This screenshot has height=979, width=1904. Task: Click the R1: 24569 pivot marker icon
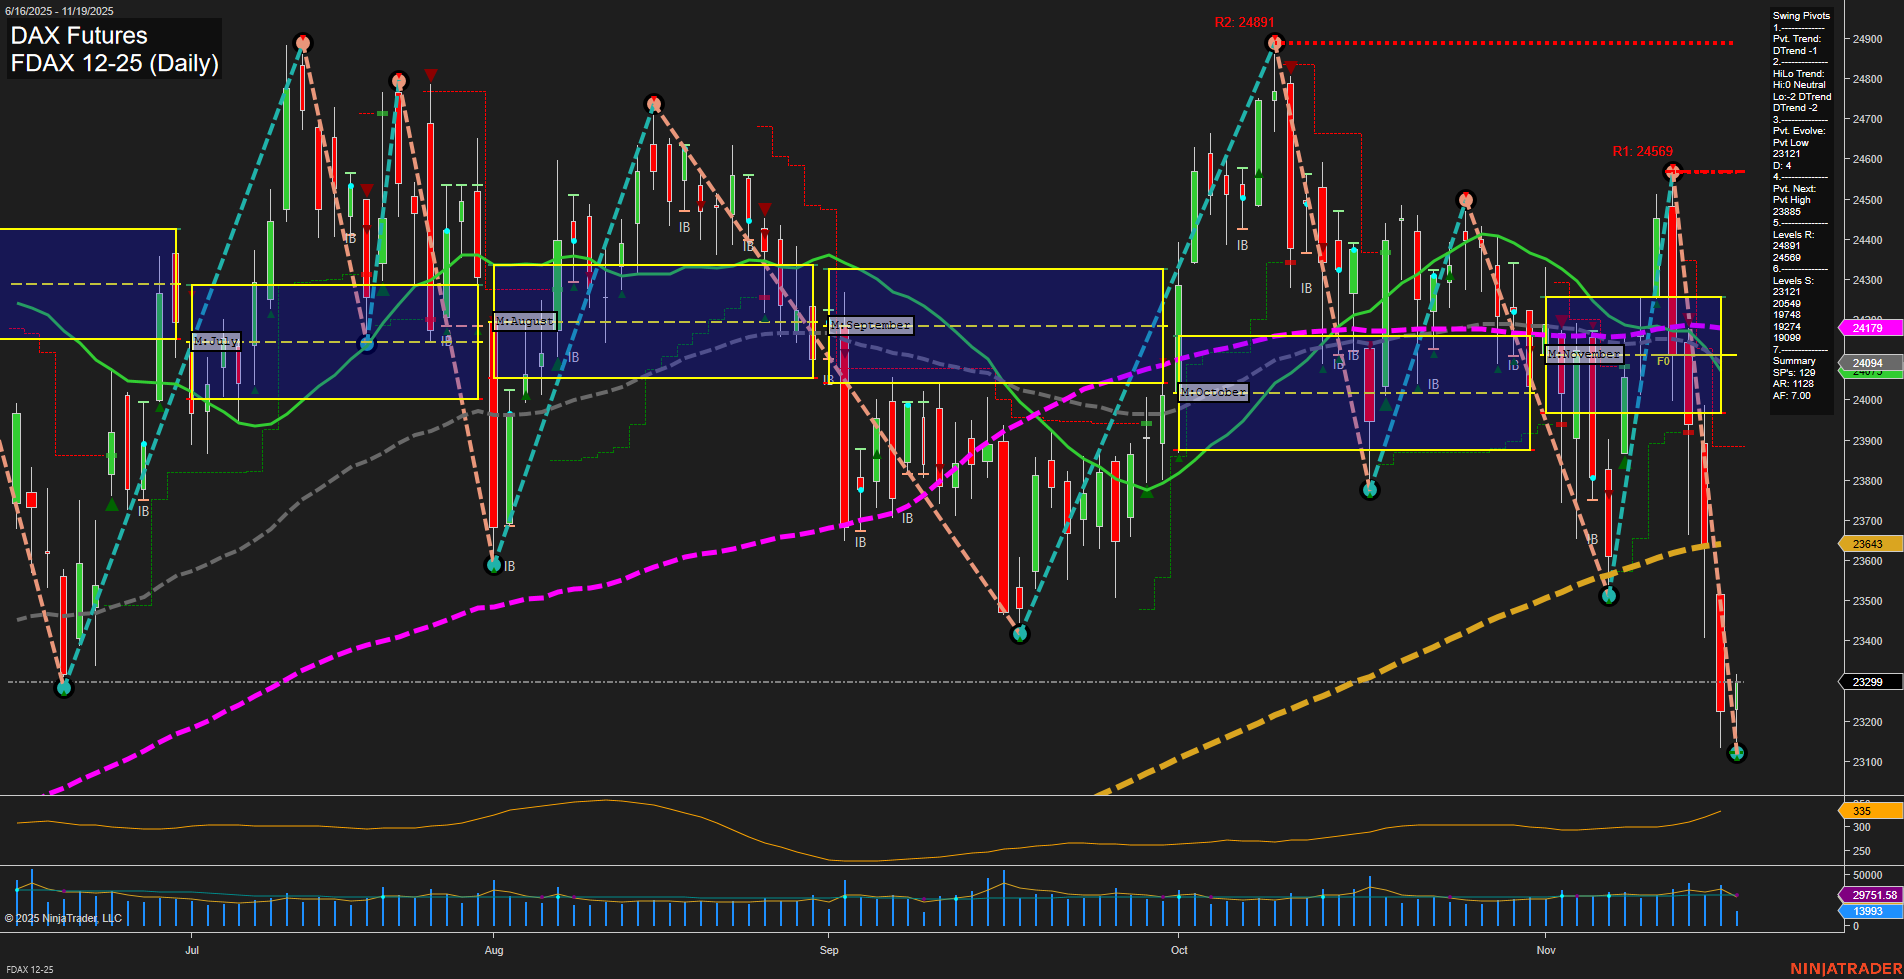pyautogui.click(x=1672, y=172)
